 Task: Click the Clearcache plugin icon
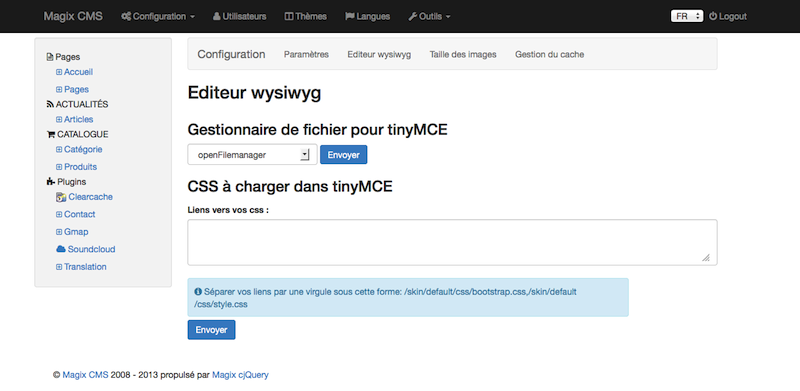tap(61, 197)
